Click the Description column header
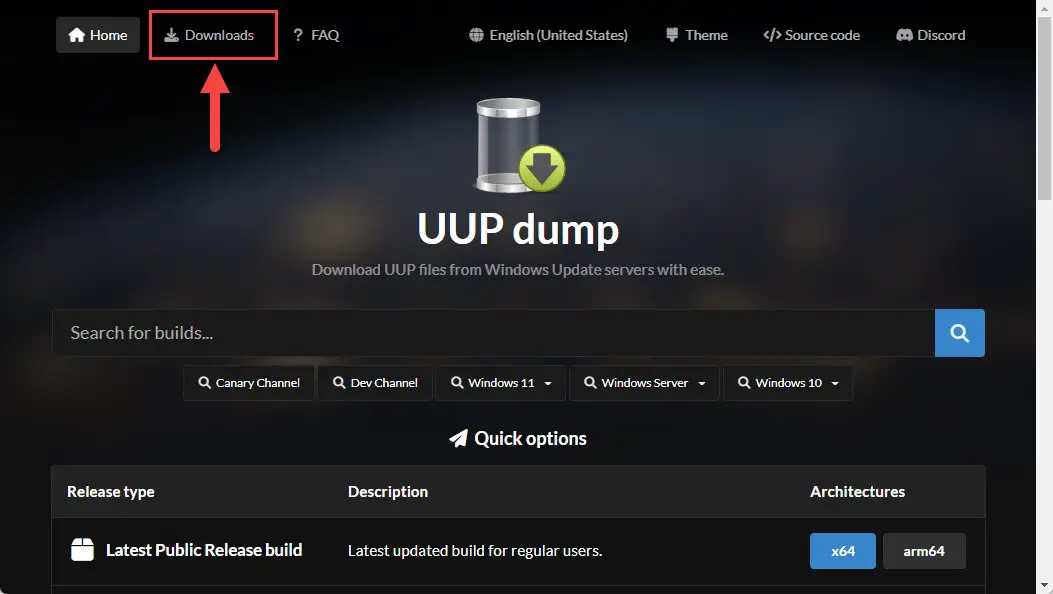This screenshot has width=1053, height=594. click(x=387, y=492)
